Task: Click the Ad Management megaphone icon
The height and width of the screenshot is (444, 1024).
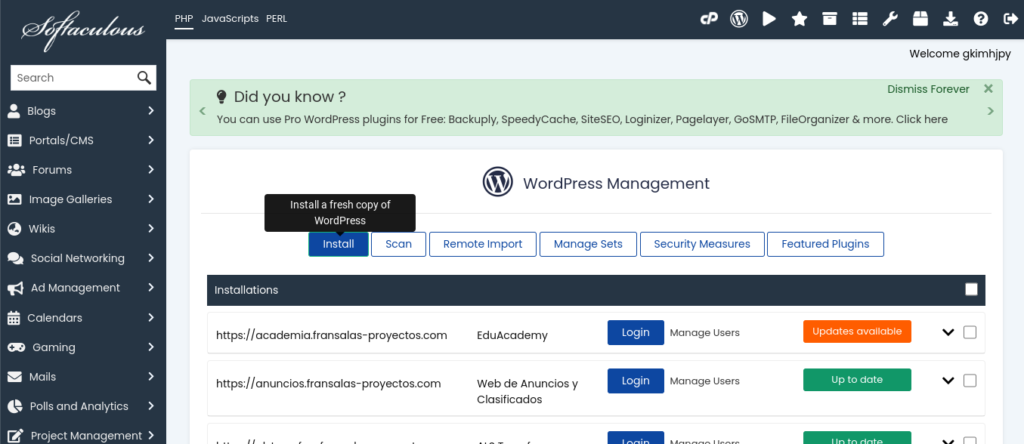Action: pyautogui.click(x=16, y=288)
